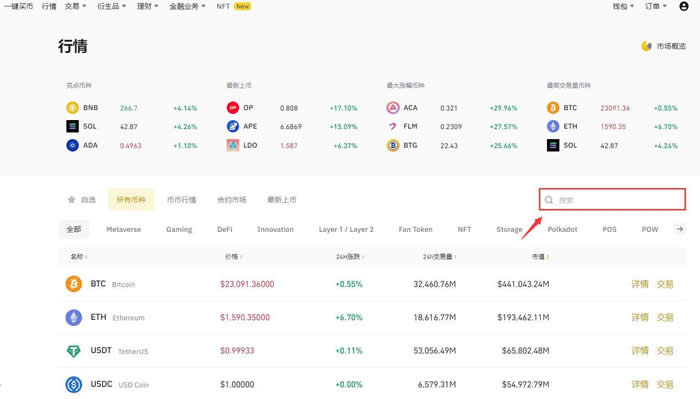Click the Tether logo in the USDT row
The image size is (700, 399).
(74, 351)
